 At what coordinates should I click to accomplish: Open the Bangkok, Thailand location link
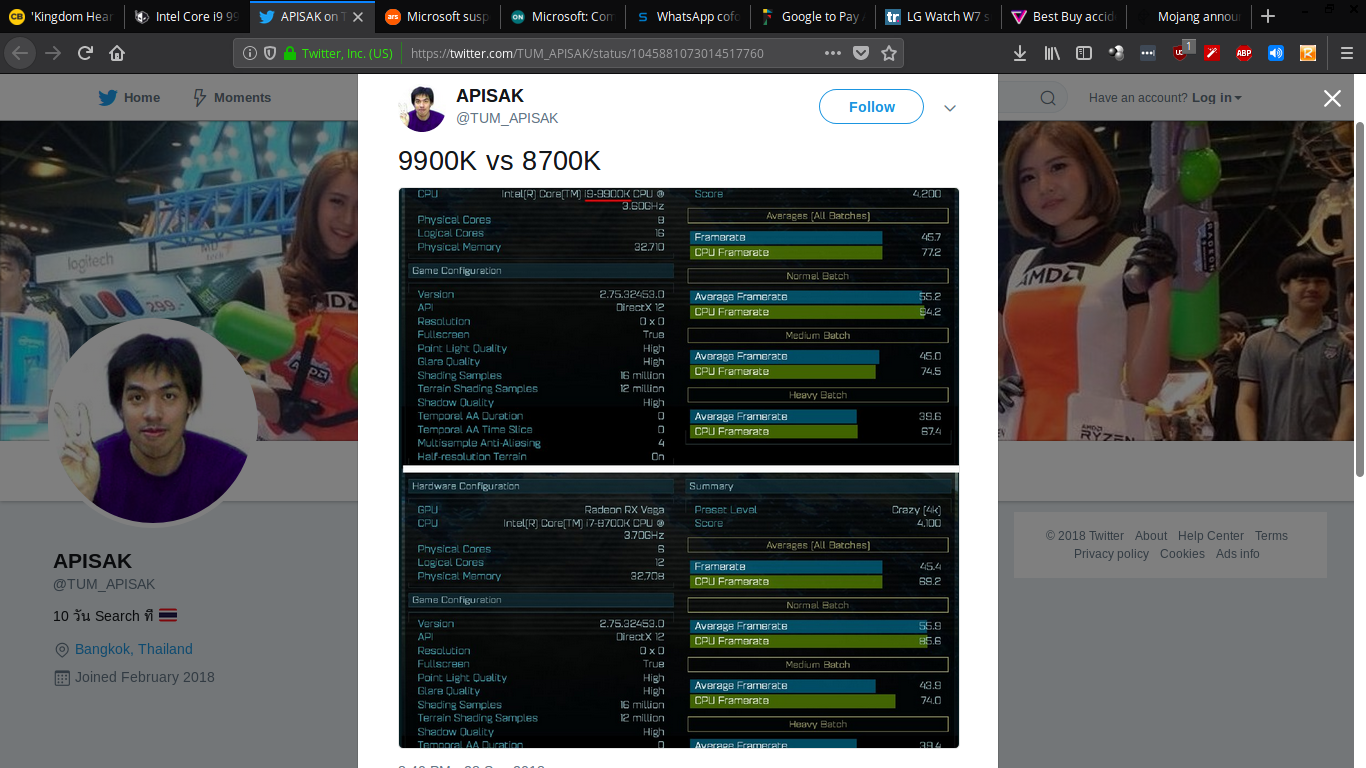(134, 649)
